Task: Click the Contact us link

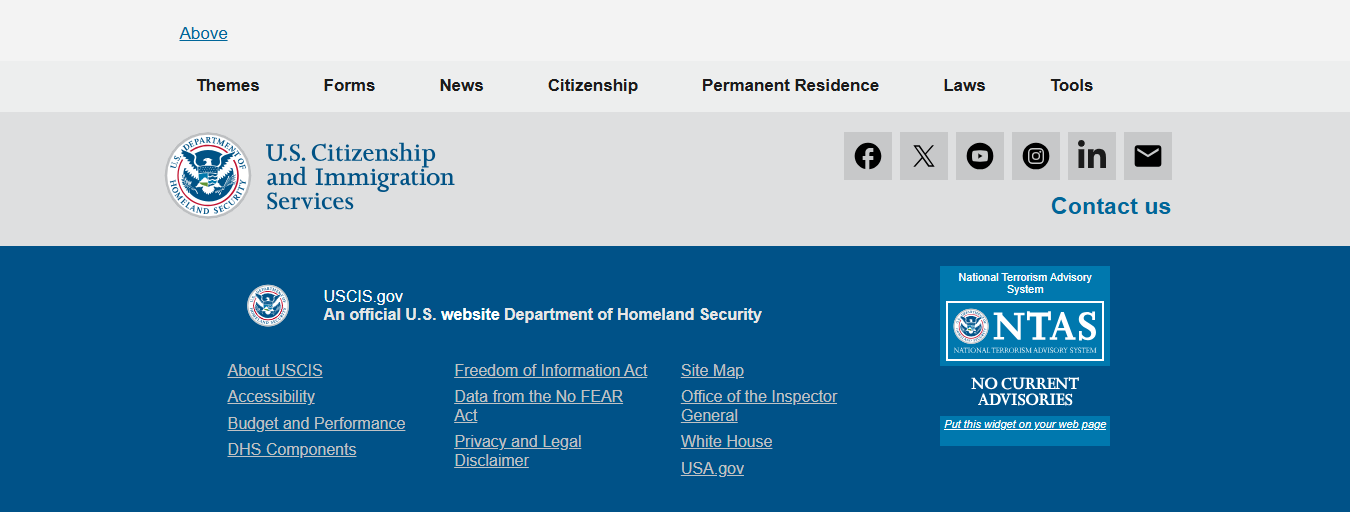Action: click(1110, 207)
